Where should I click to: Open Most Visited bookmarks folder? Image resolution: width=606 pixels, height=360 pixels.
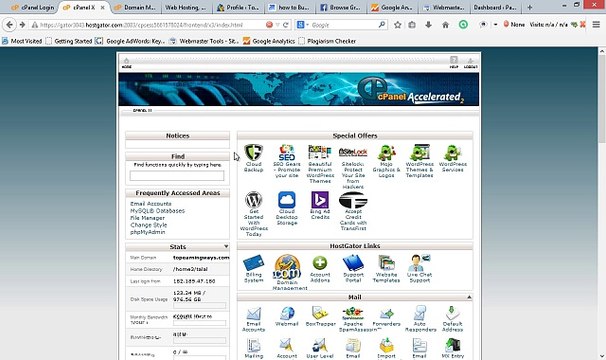click(22, 41)
